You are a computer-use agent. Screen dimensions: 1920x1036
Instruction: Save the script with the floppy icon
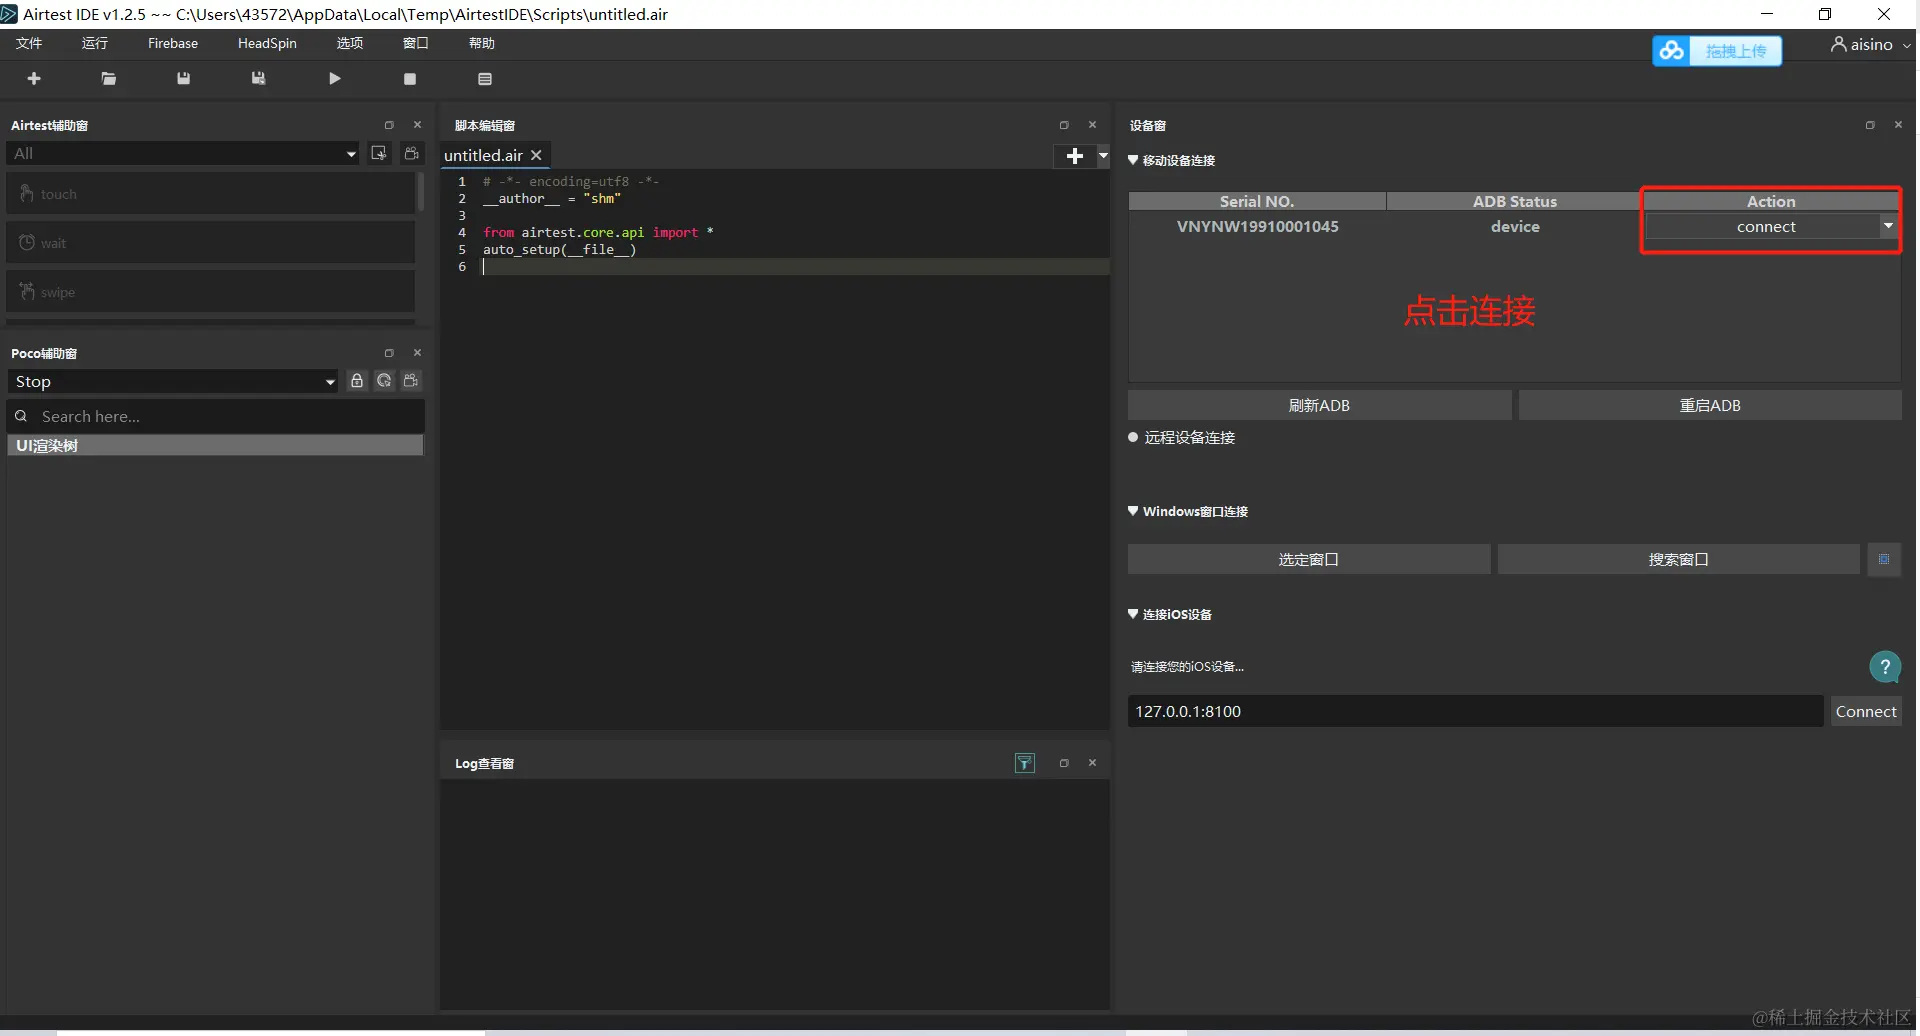tap(183, 79)
